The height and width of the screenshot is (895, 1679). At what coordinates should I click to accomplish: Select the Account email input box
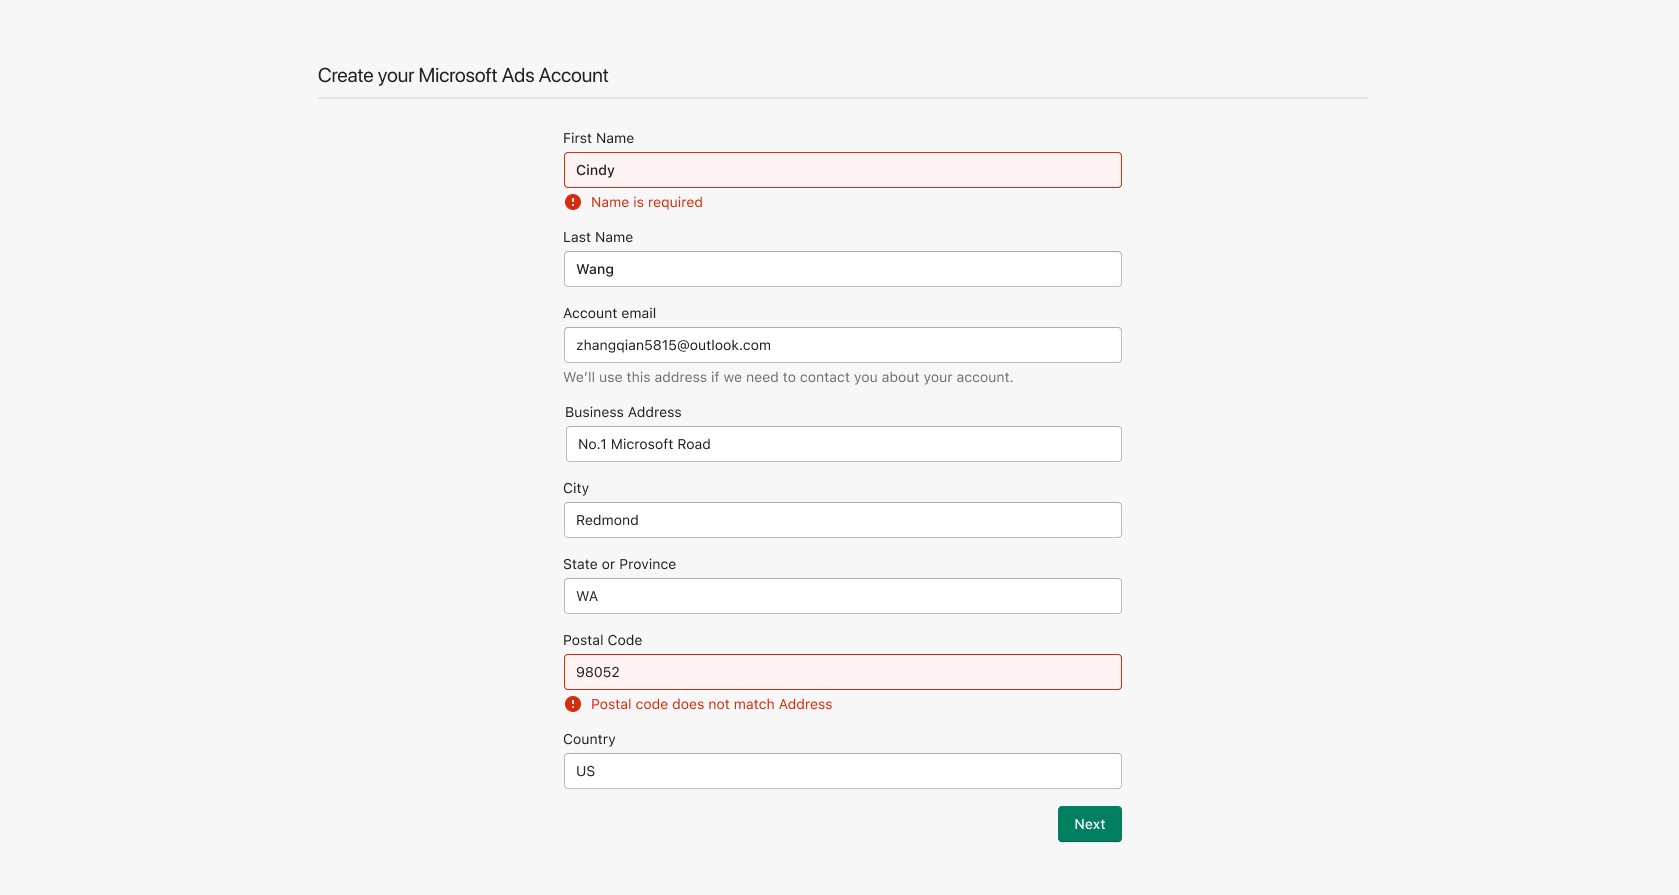842,345
